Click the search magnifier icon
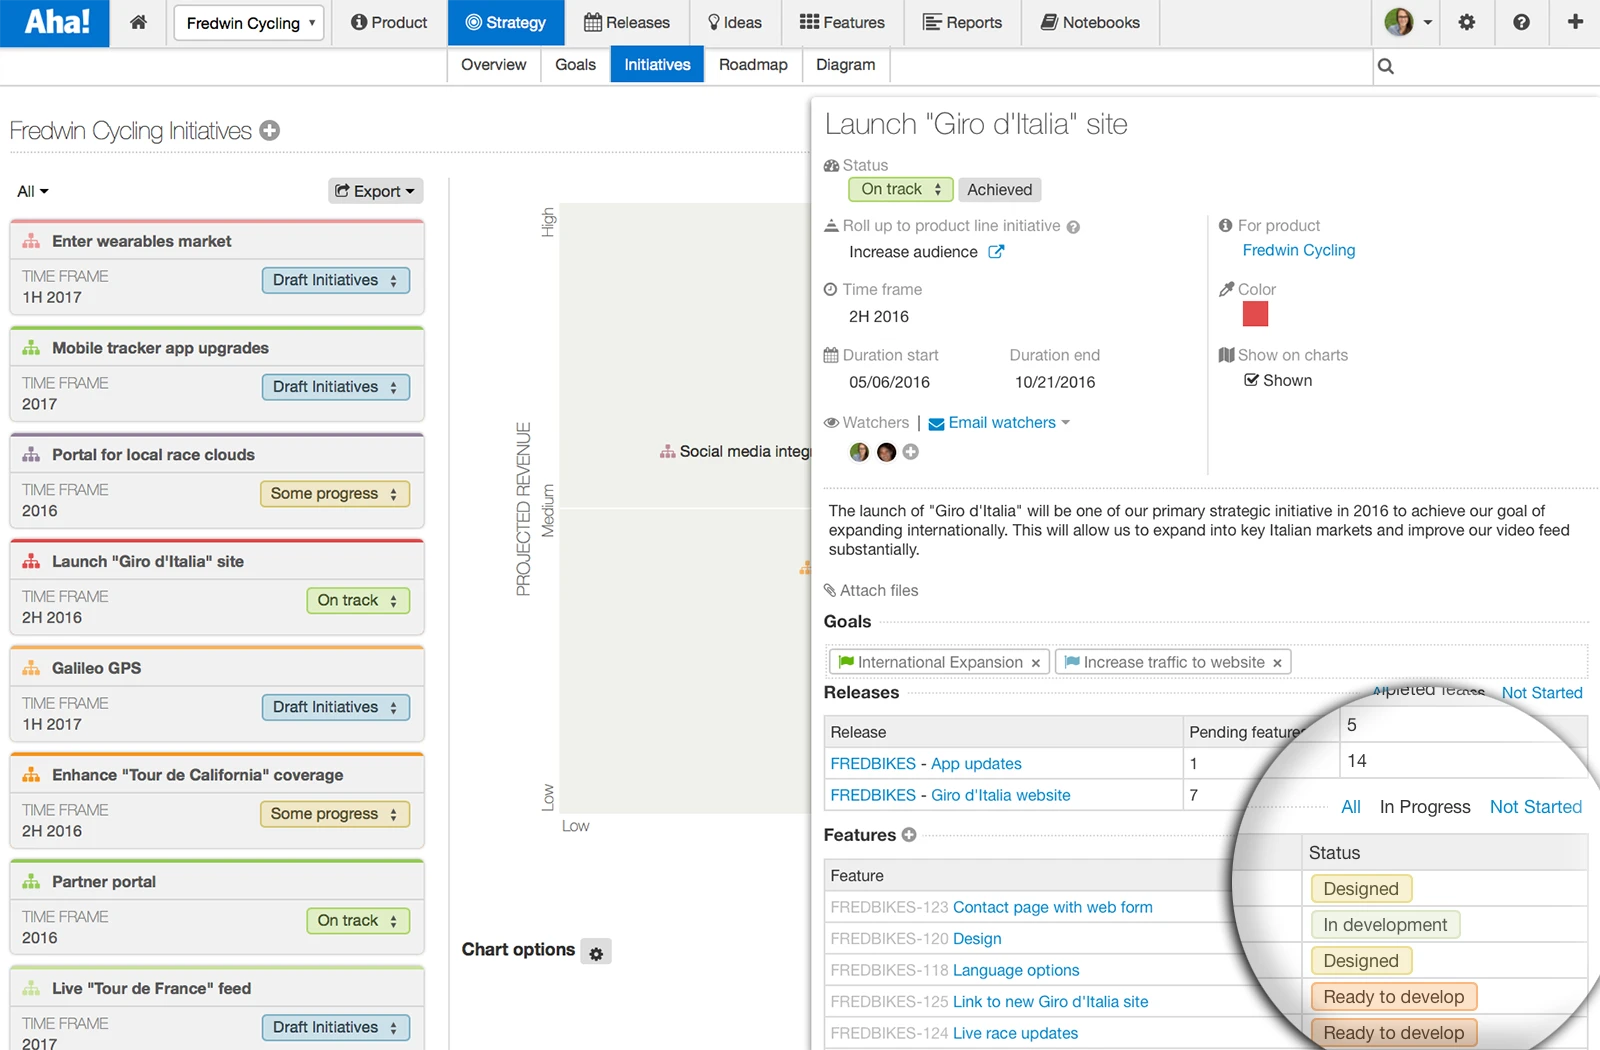 (x=1385, y=66)
